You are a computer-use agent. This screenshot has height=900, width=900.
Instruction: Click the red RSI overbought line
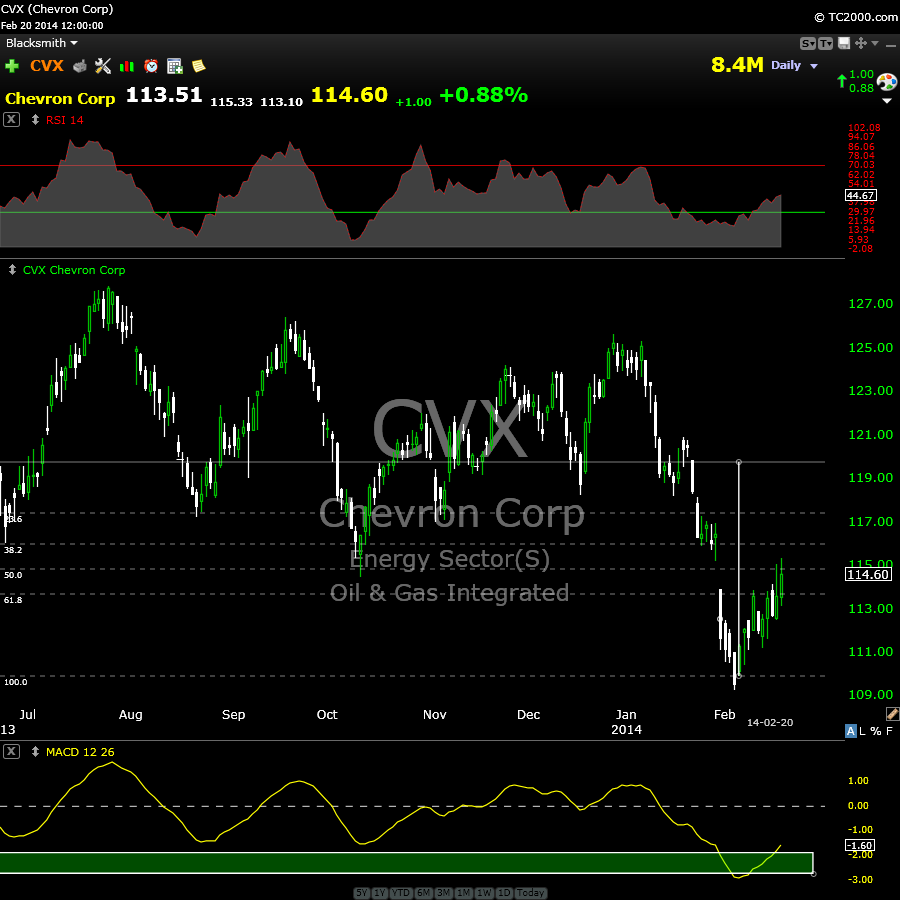412,165
